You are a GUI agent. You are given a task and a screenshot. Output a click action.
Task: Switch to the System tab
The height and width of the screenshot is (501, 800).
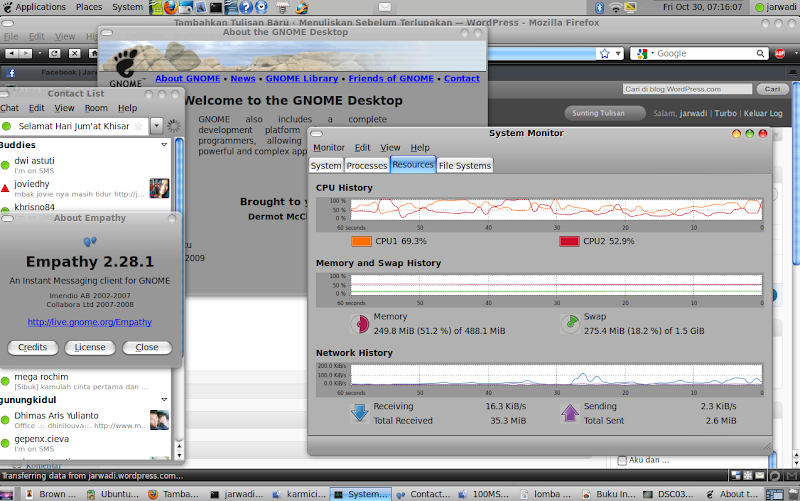326,165
